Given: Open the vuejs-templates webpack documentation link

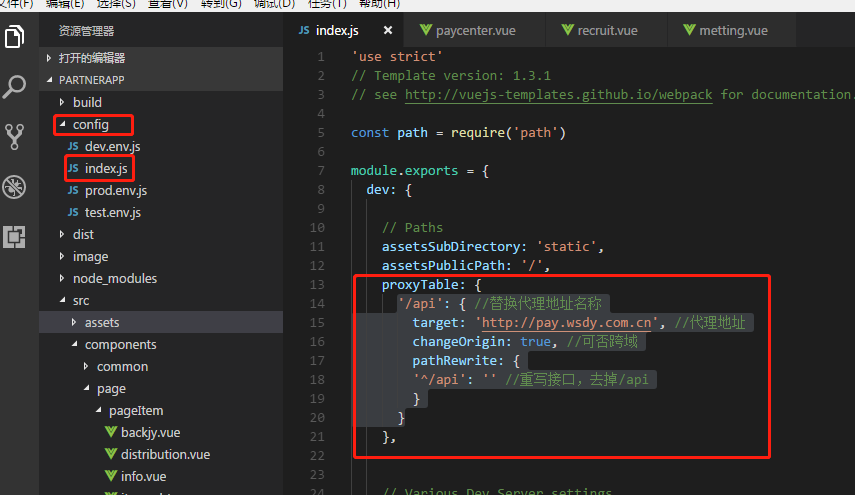Looking at the screenshot, I should (x=558, y=95).
